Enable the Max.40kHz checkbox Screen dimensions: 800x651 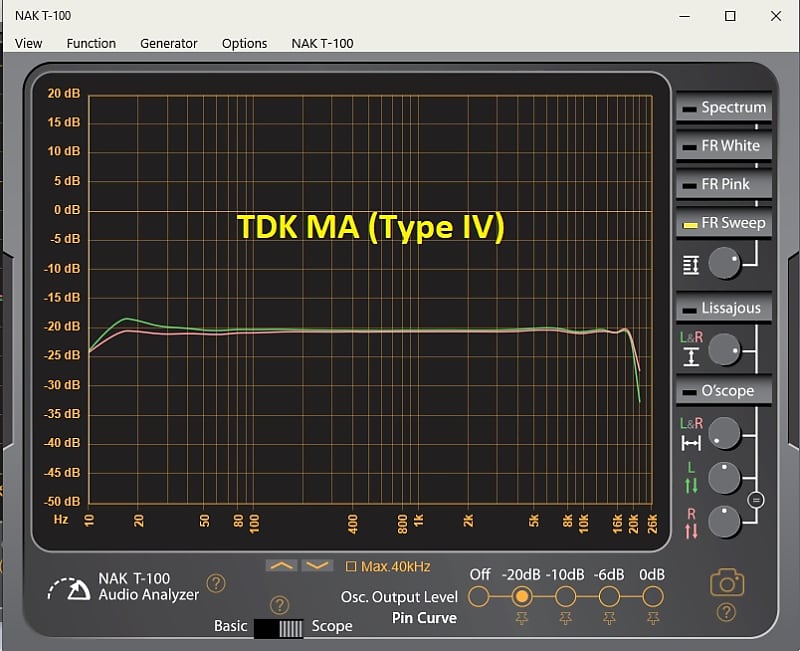(x=351, y=566)
